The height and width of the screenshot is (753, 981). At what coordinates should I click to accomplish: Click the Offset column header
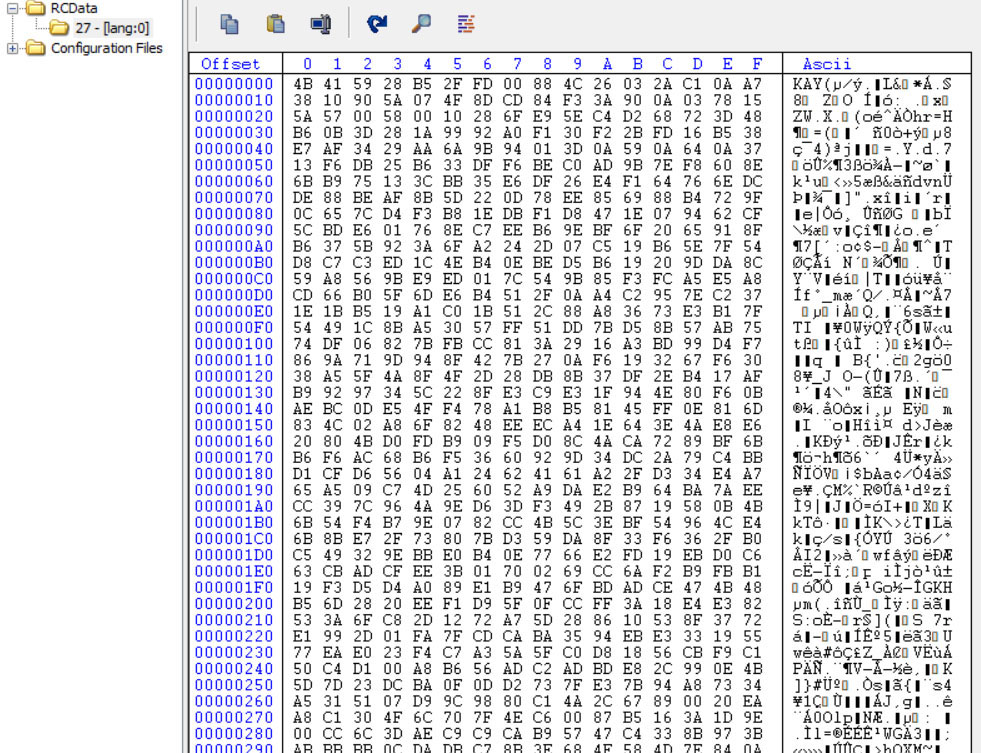click(230, 64)
